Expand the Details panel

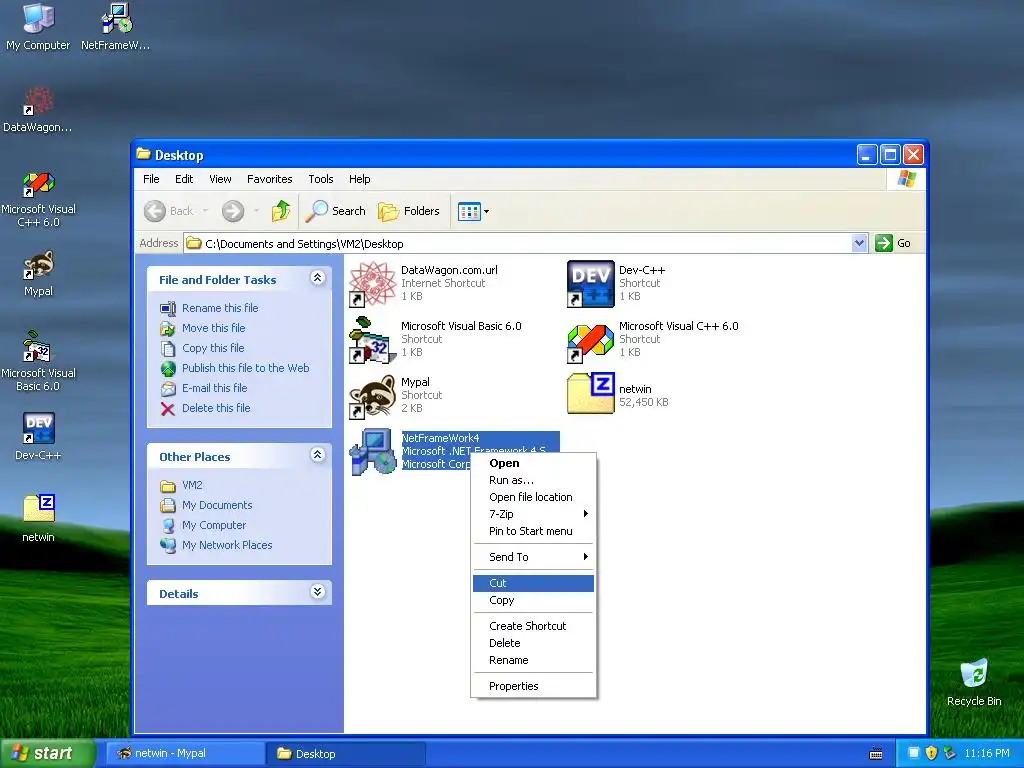point(317,592)
